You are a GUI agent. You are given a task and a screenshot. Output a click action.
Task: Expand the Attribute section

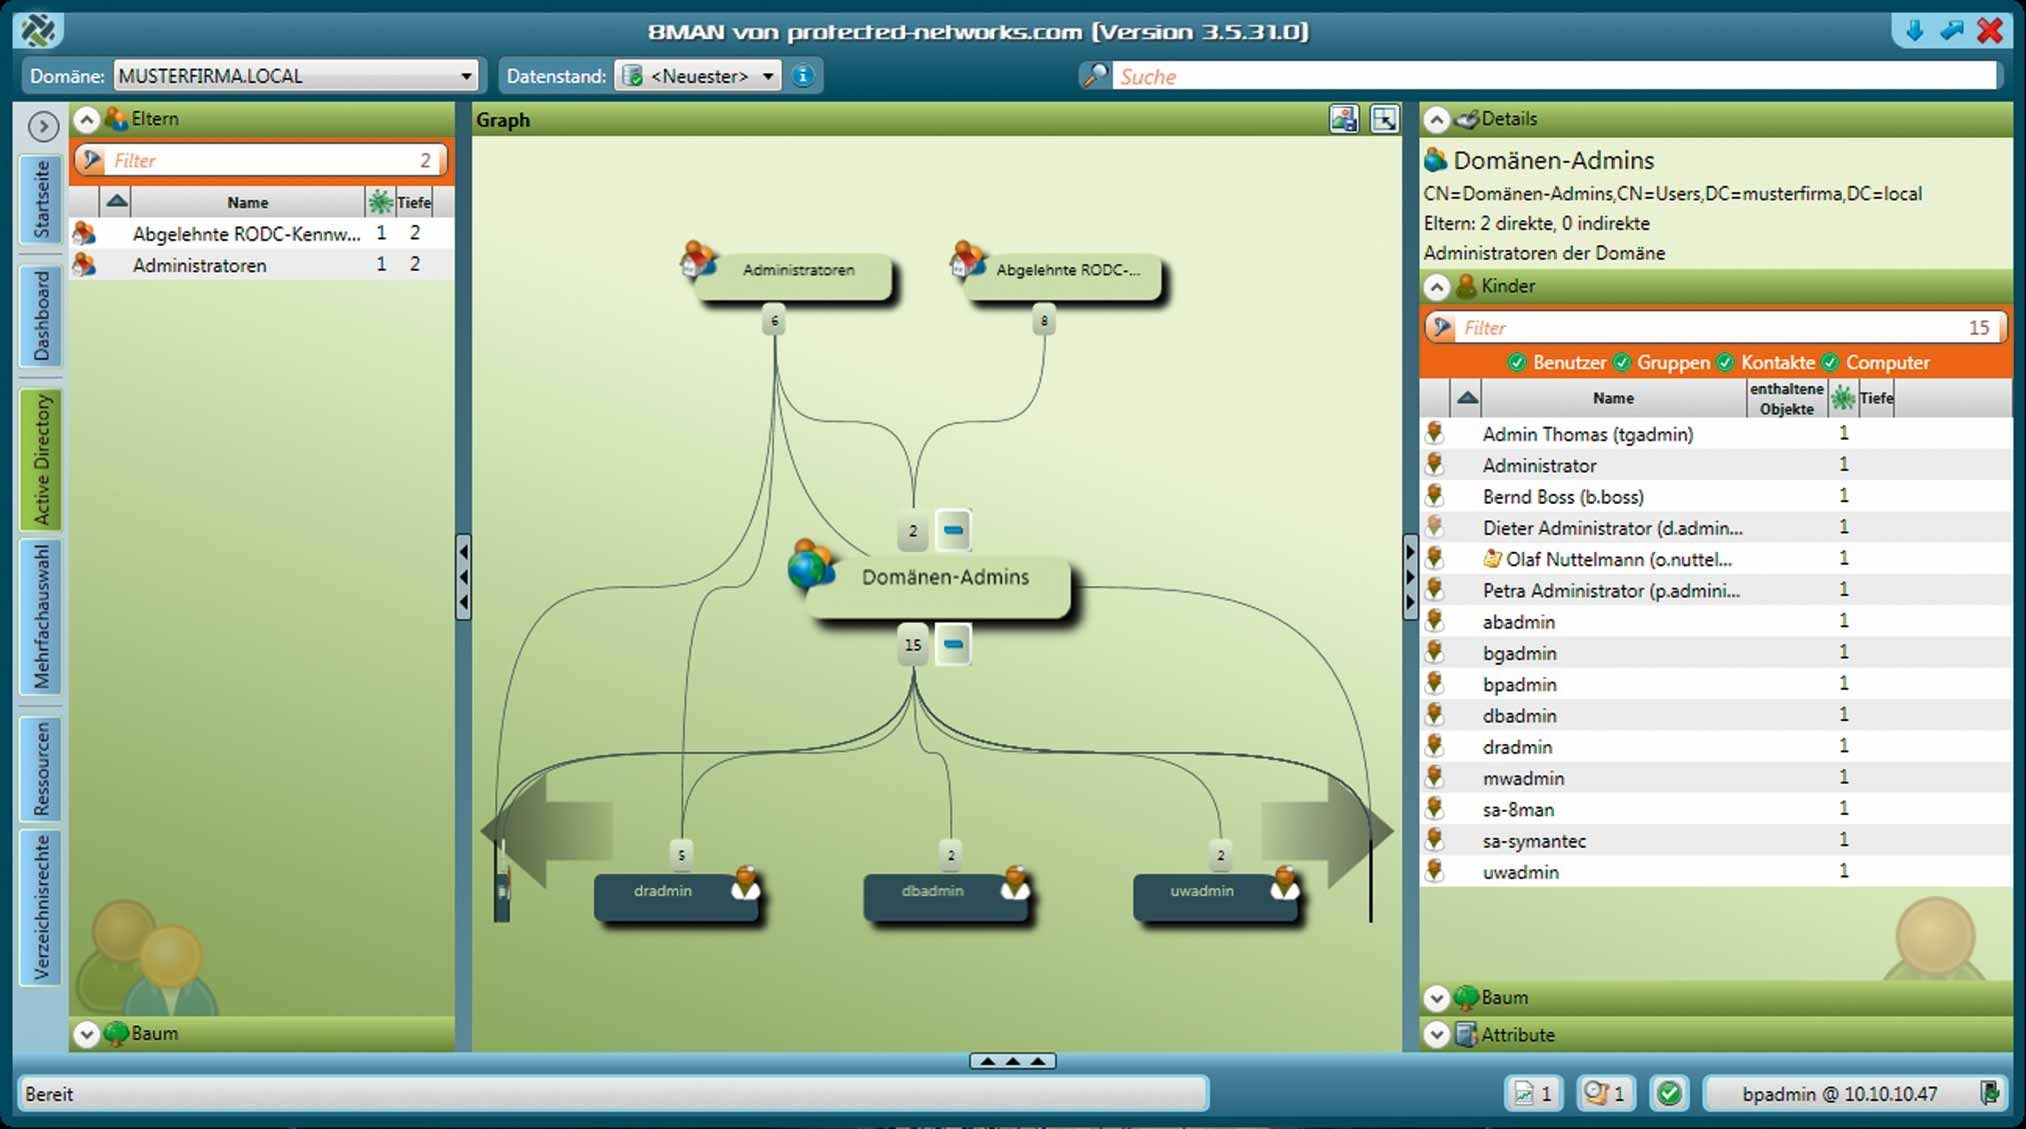[x=1437, y=1035]
